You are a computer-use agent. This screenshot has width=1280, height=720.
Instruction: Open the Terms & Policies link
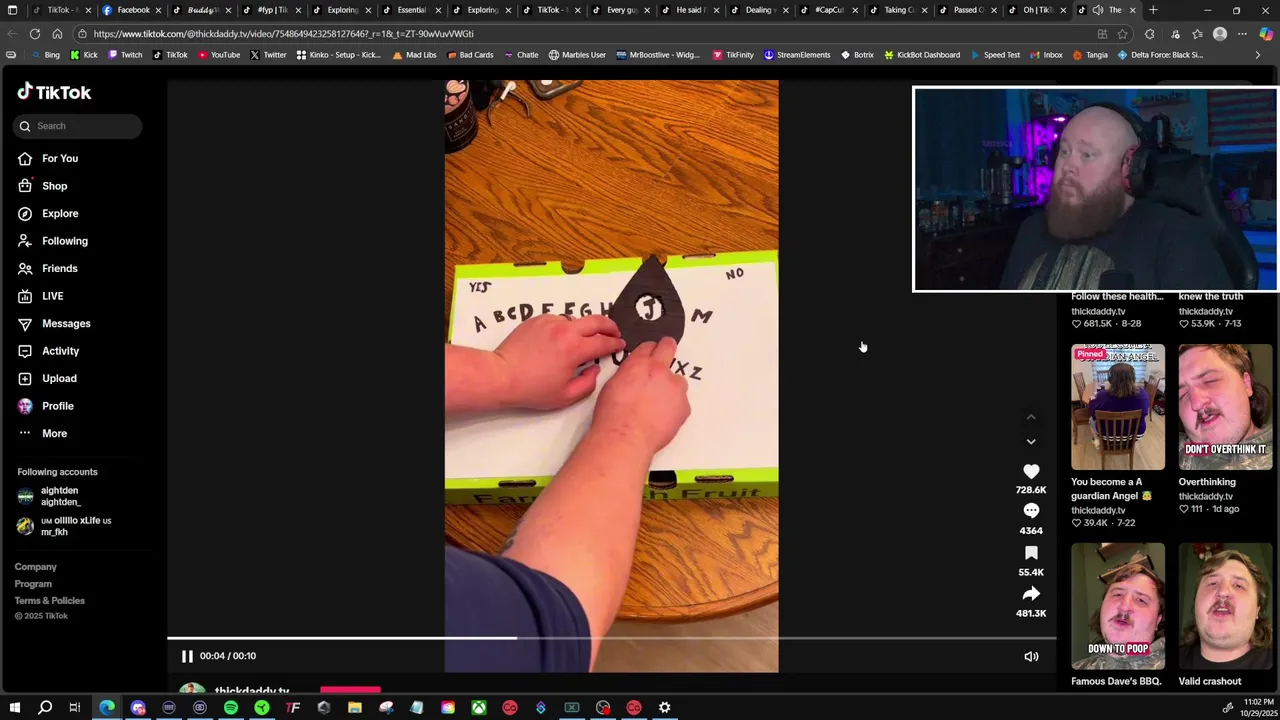(x=49, y=601)
